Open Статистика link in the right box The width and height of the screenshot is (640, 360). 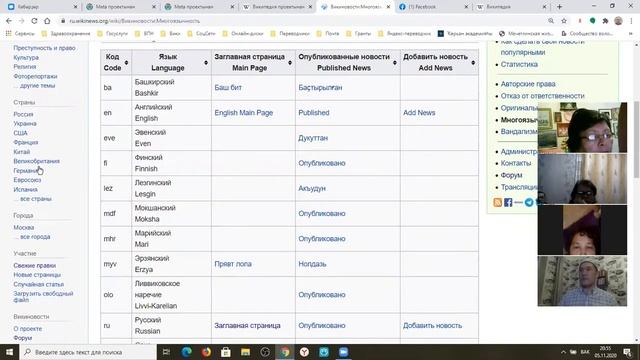(x=519, y=64)
